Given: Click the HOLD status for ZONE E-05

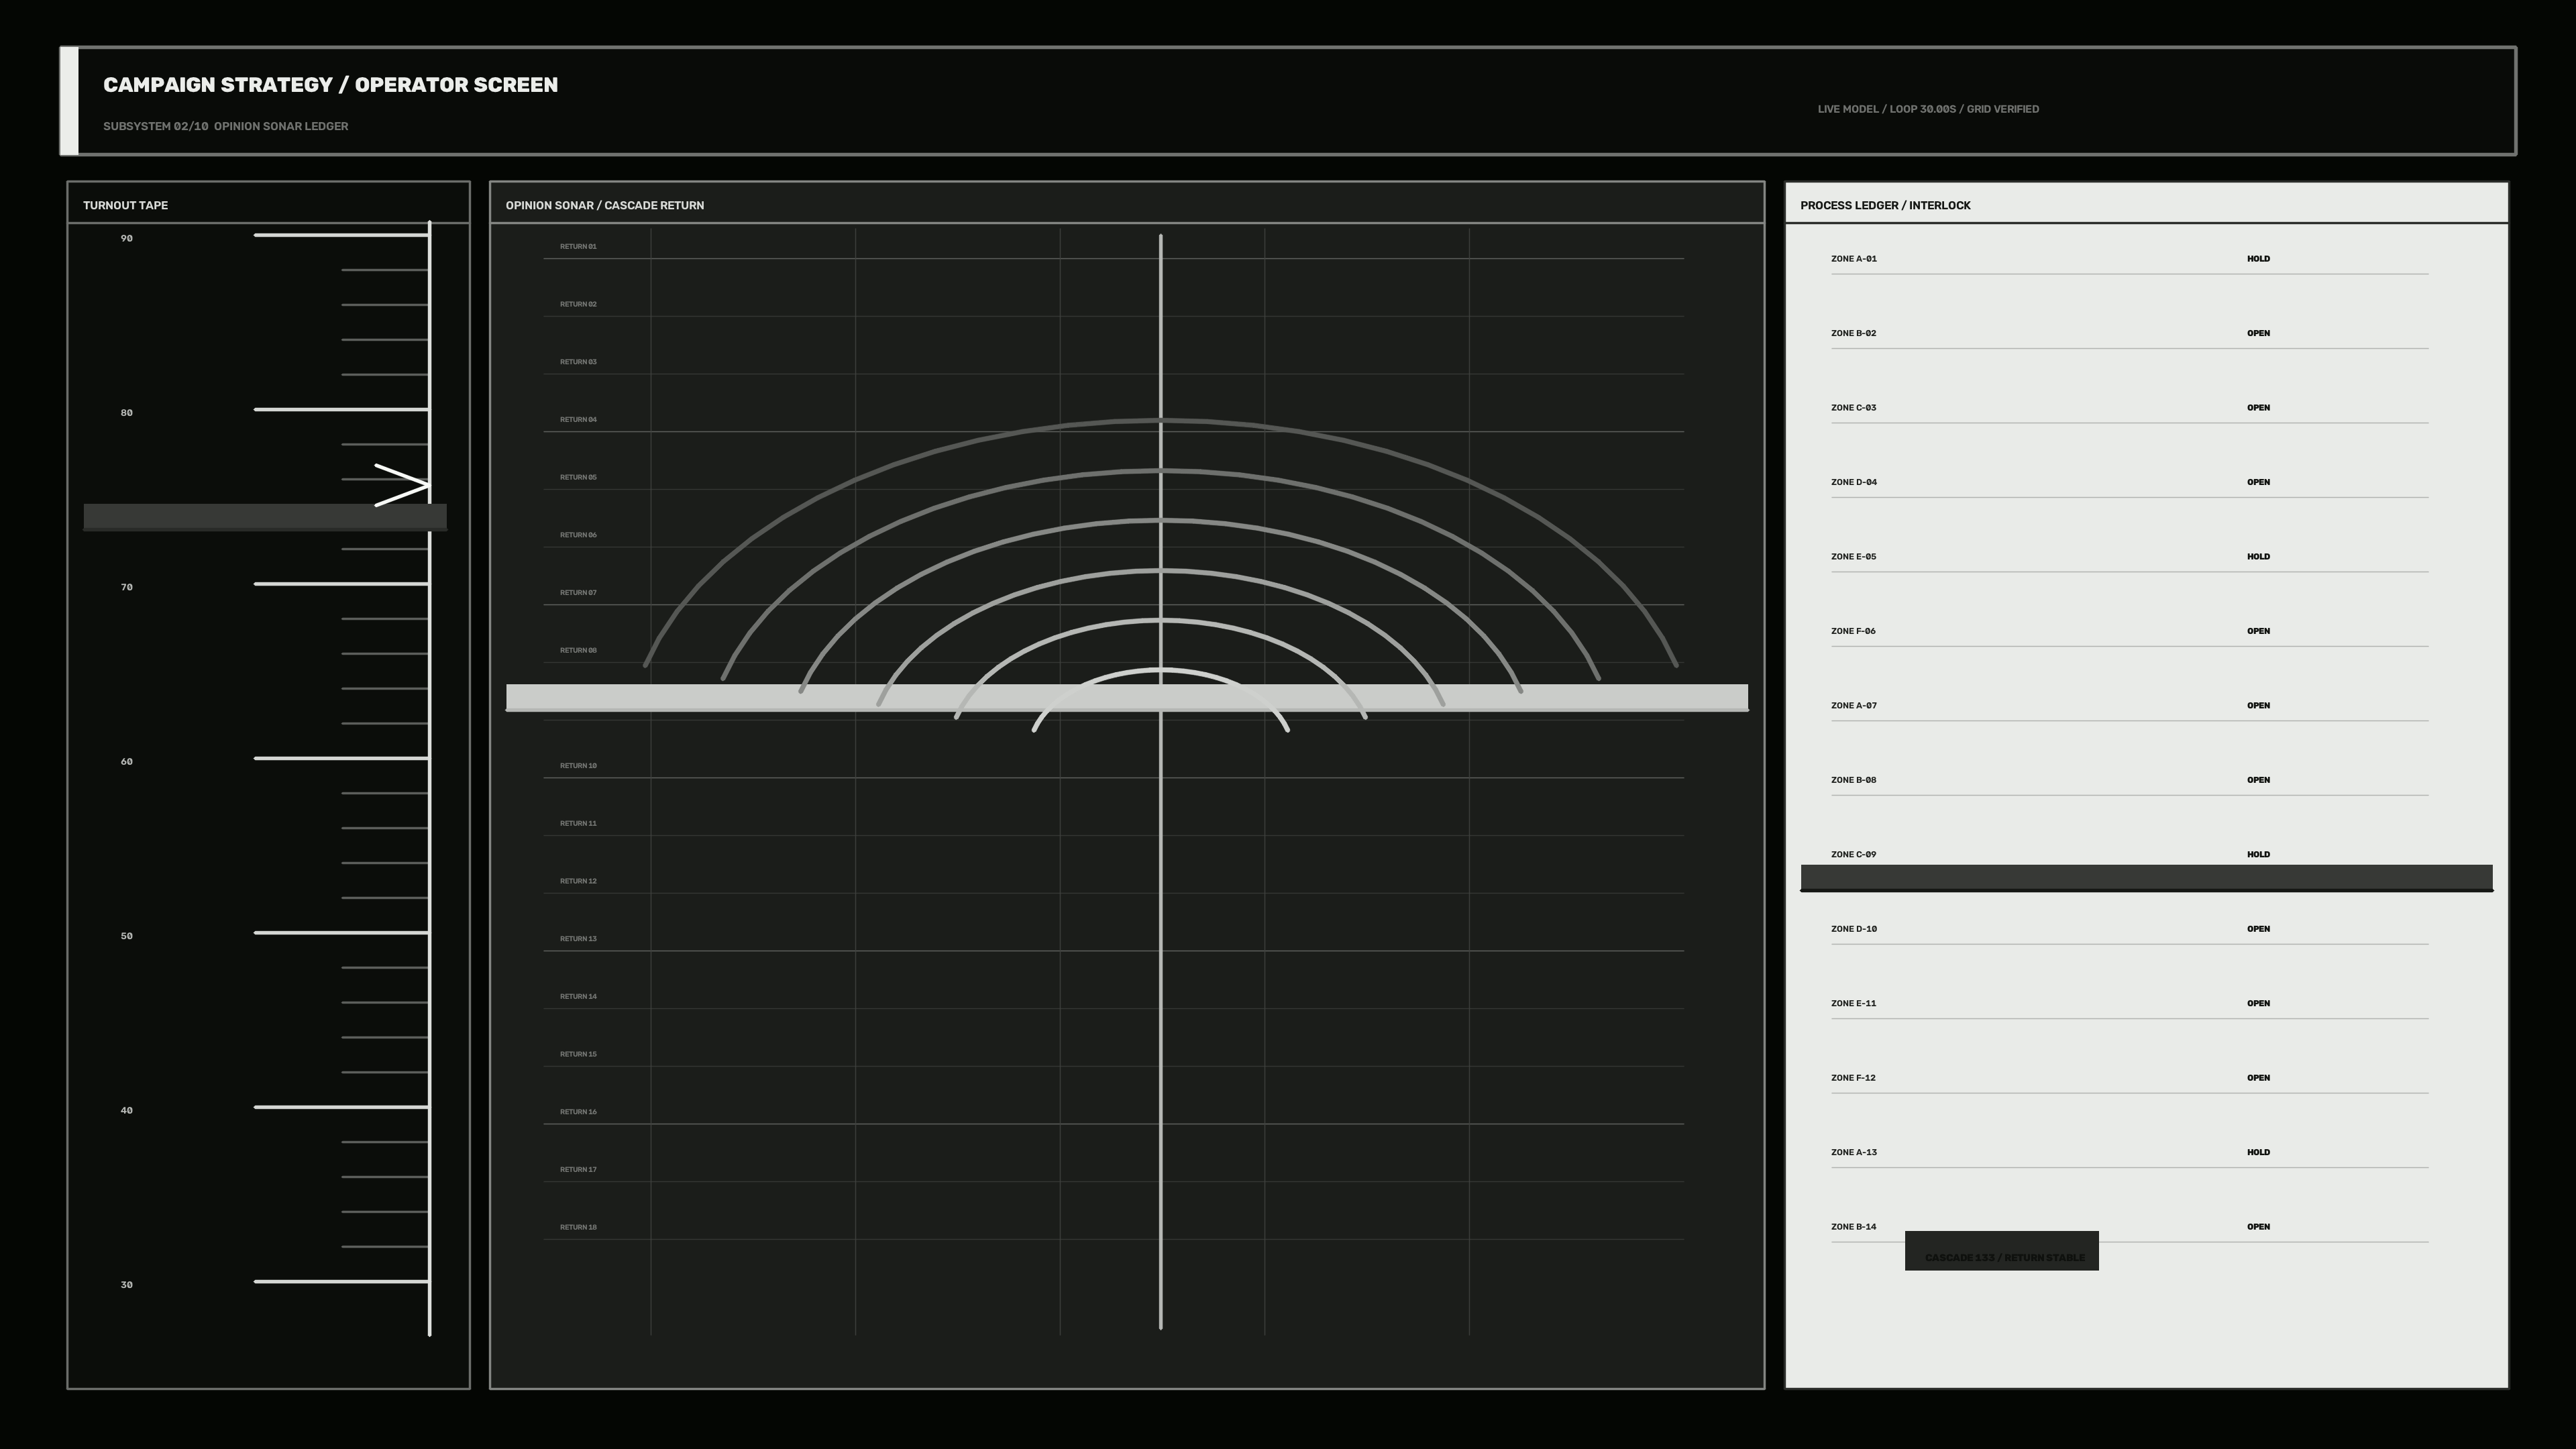Looking at the screenshot, I should pyautogui.click(x=2258, y=557).
